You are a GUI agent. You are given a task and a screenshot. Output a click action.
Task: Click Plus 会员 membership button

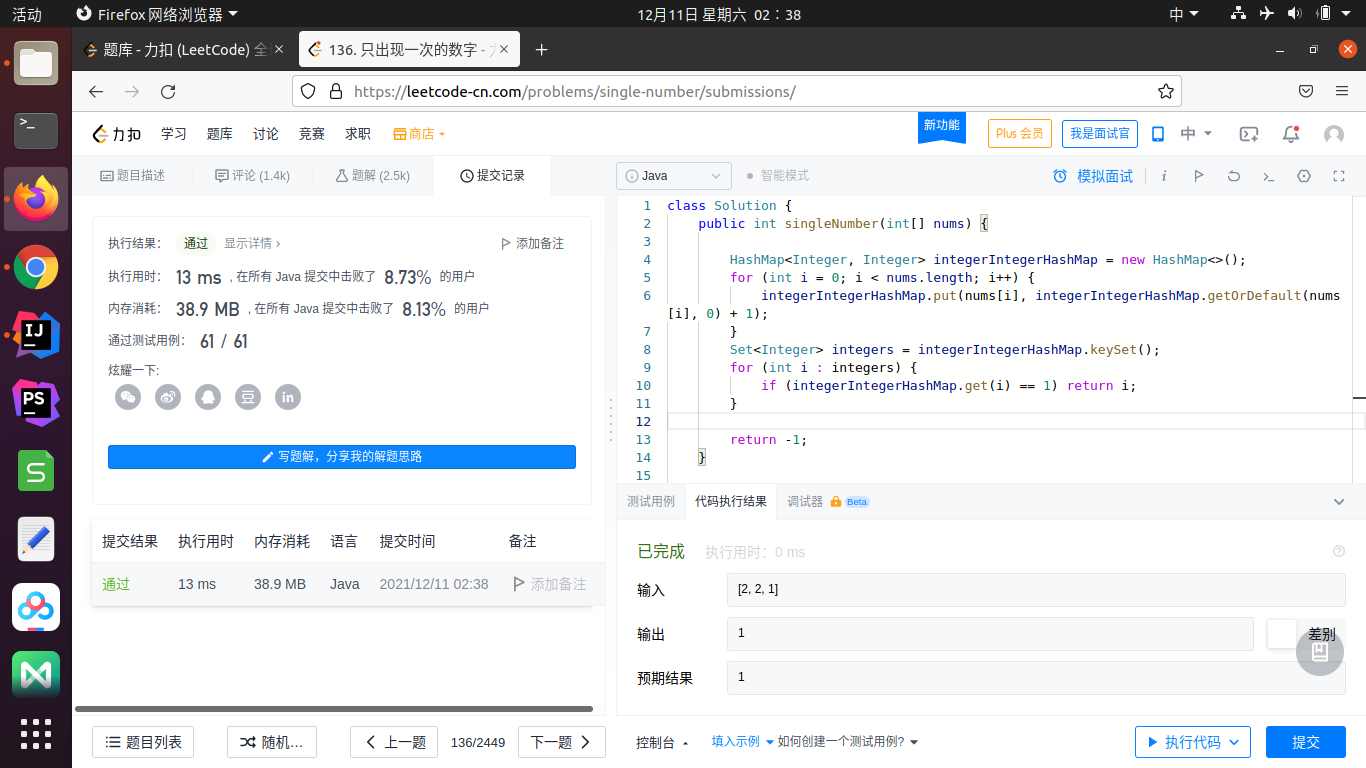pyautogui.click(x=1020, y=134)
